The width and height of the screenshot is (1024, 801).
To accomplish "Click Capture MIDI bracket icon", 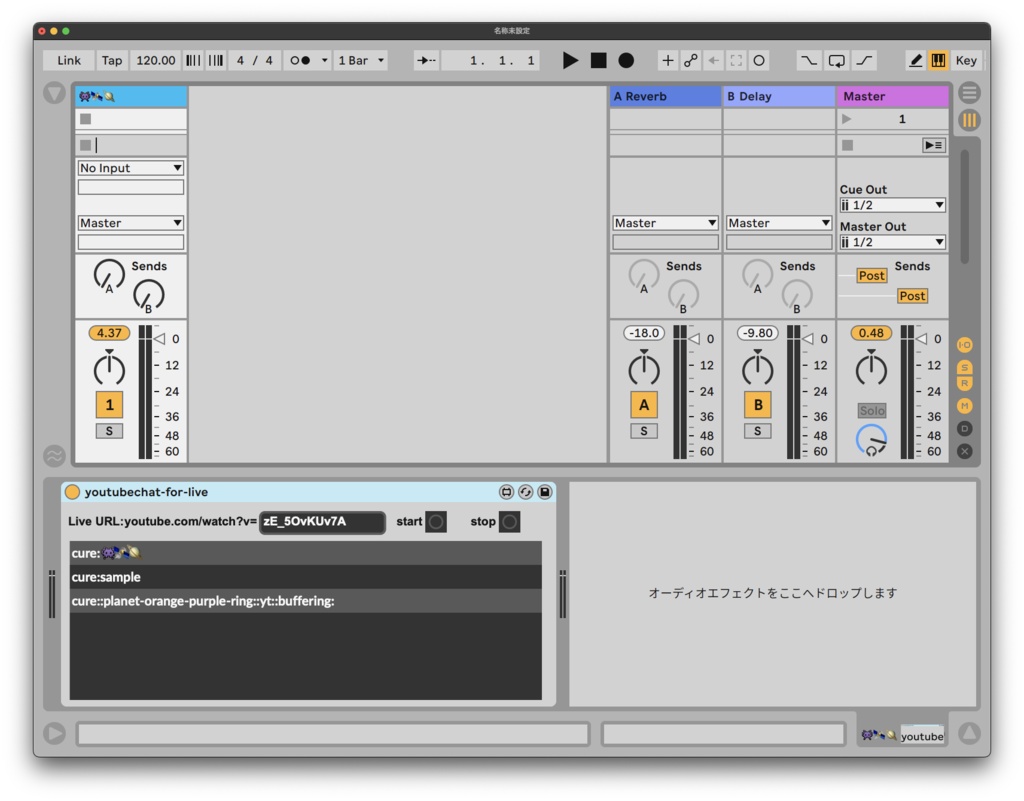I will pyautogui.click(x=736, y=61).
